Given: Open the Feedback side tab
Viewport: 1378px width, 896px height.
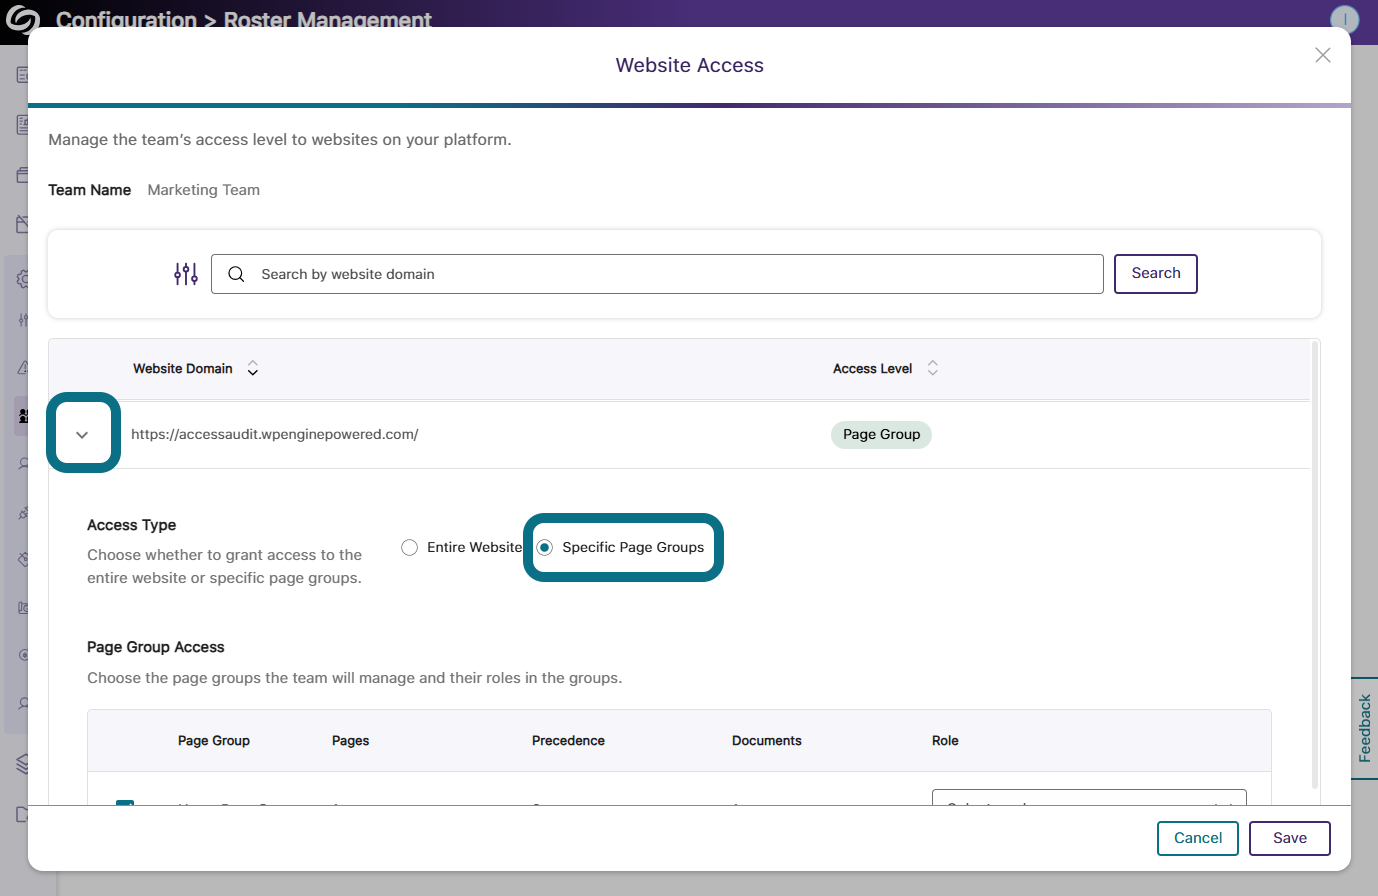Looking at the screenshot, I should pyautogui.click(x=1364, y=728).
